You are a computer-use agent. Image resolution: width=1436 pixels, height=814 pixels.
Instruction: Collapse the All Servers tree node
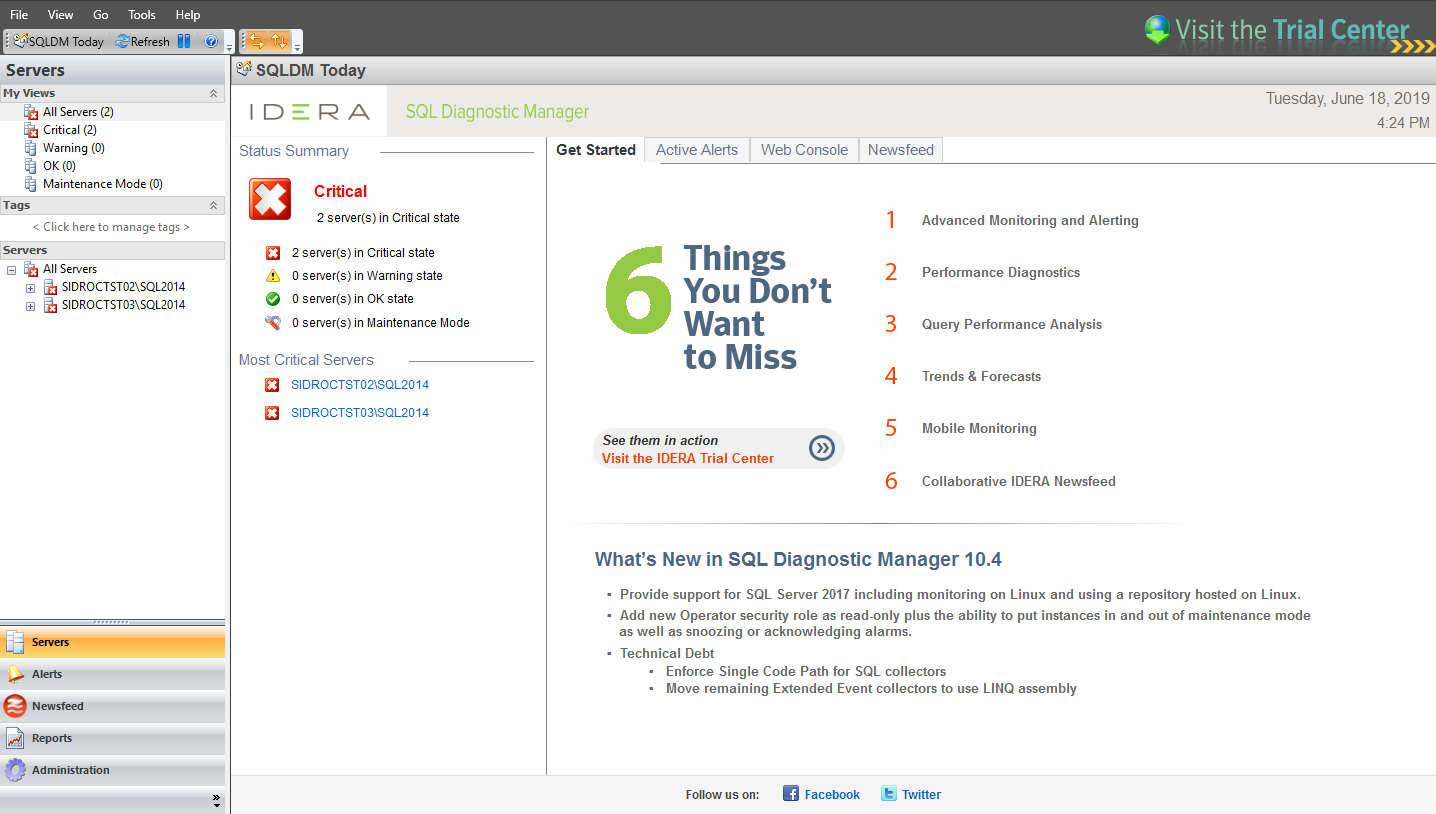point(12,269)
